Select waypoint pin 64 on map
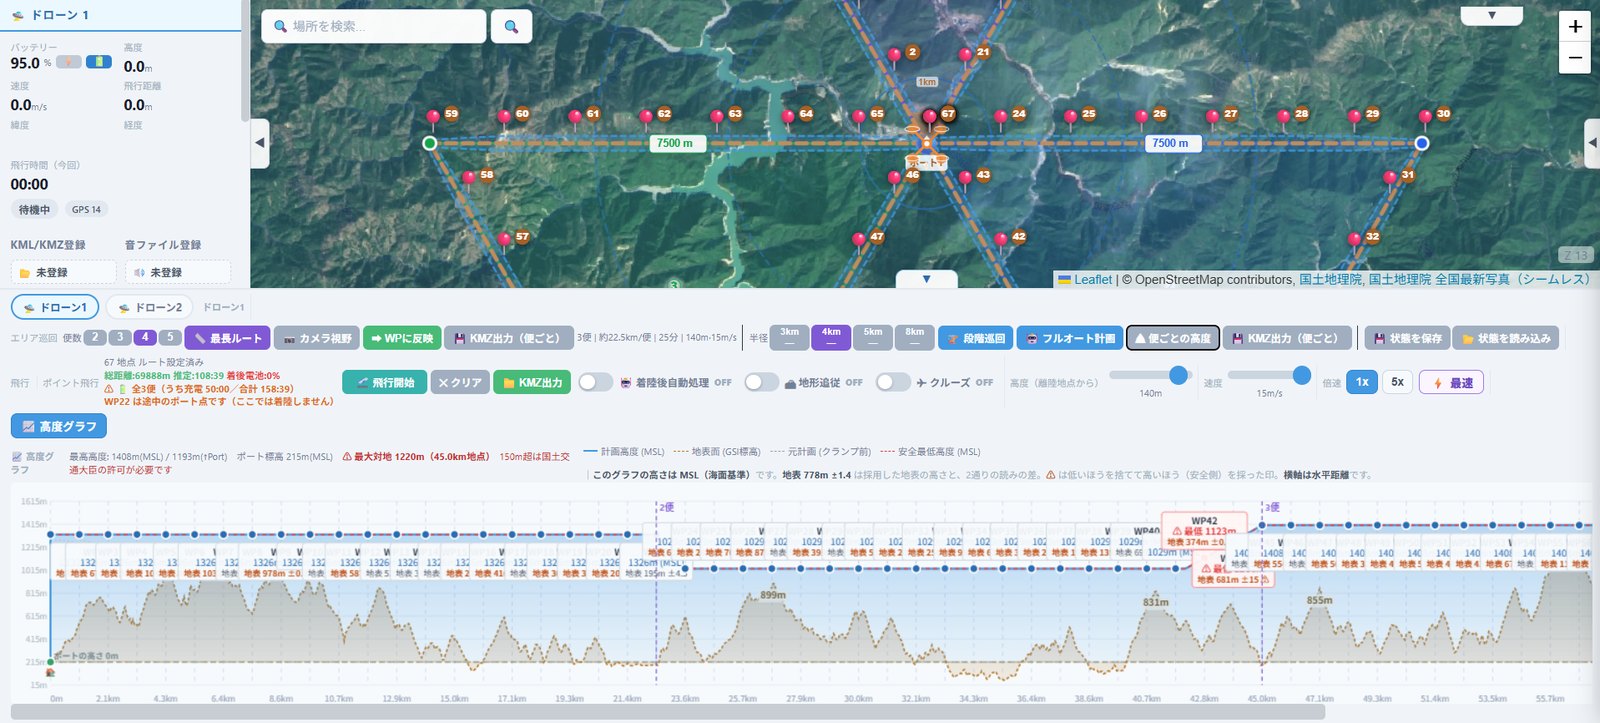 click(x=788, y=118)
